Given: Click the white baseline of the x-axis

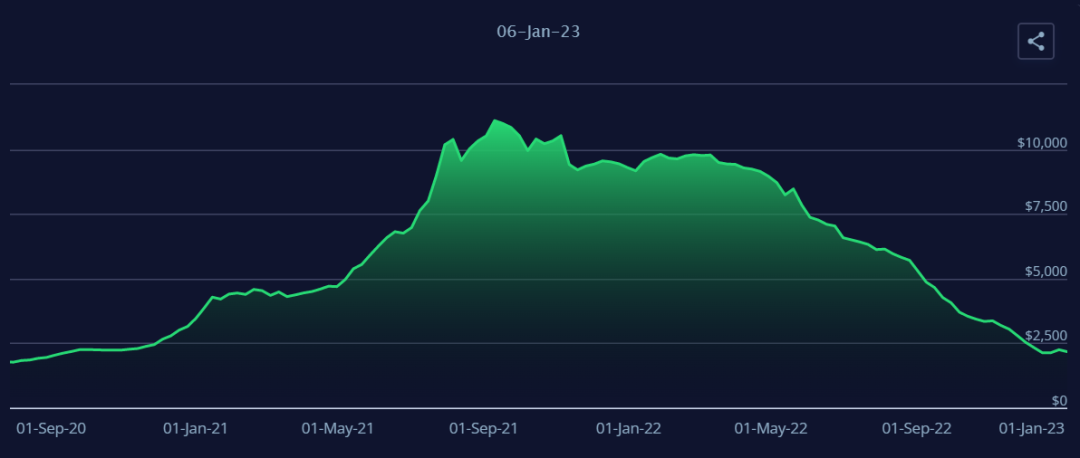Looking at the screenshot, I should pyautogui.click(x=540, y=408).
